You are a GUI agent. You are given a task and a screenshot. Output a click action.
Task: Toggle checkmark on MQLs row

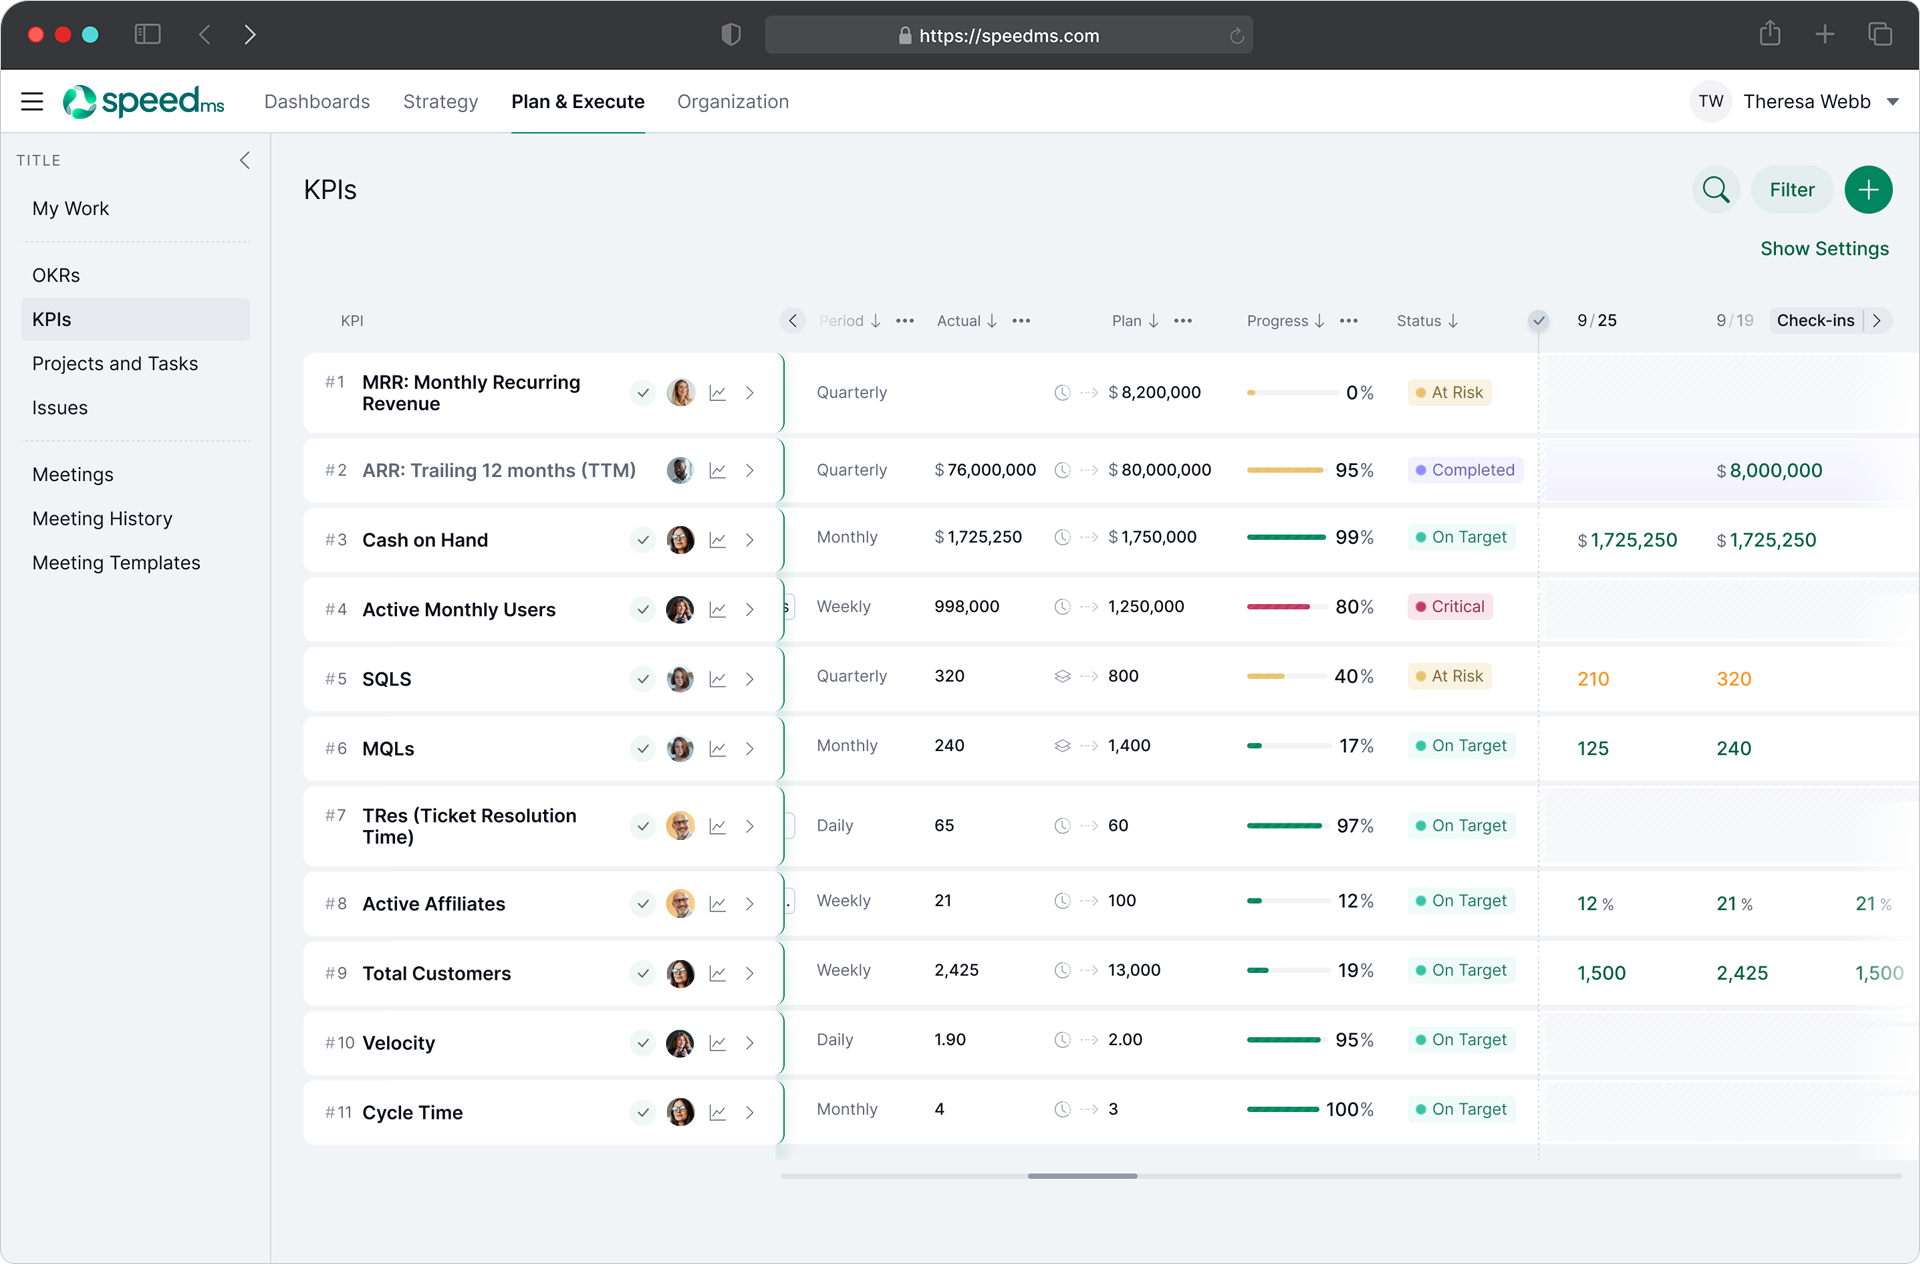click(643, 749)
